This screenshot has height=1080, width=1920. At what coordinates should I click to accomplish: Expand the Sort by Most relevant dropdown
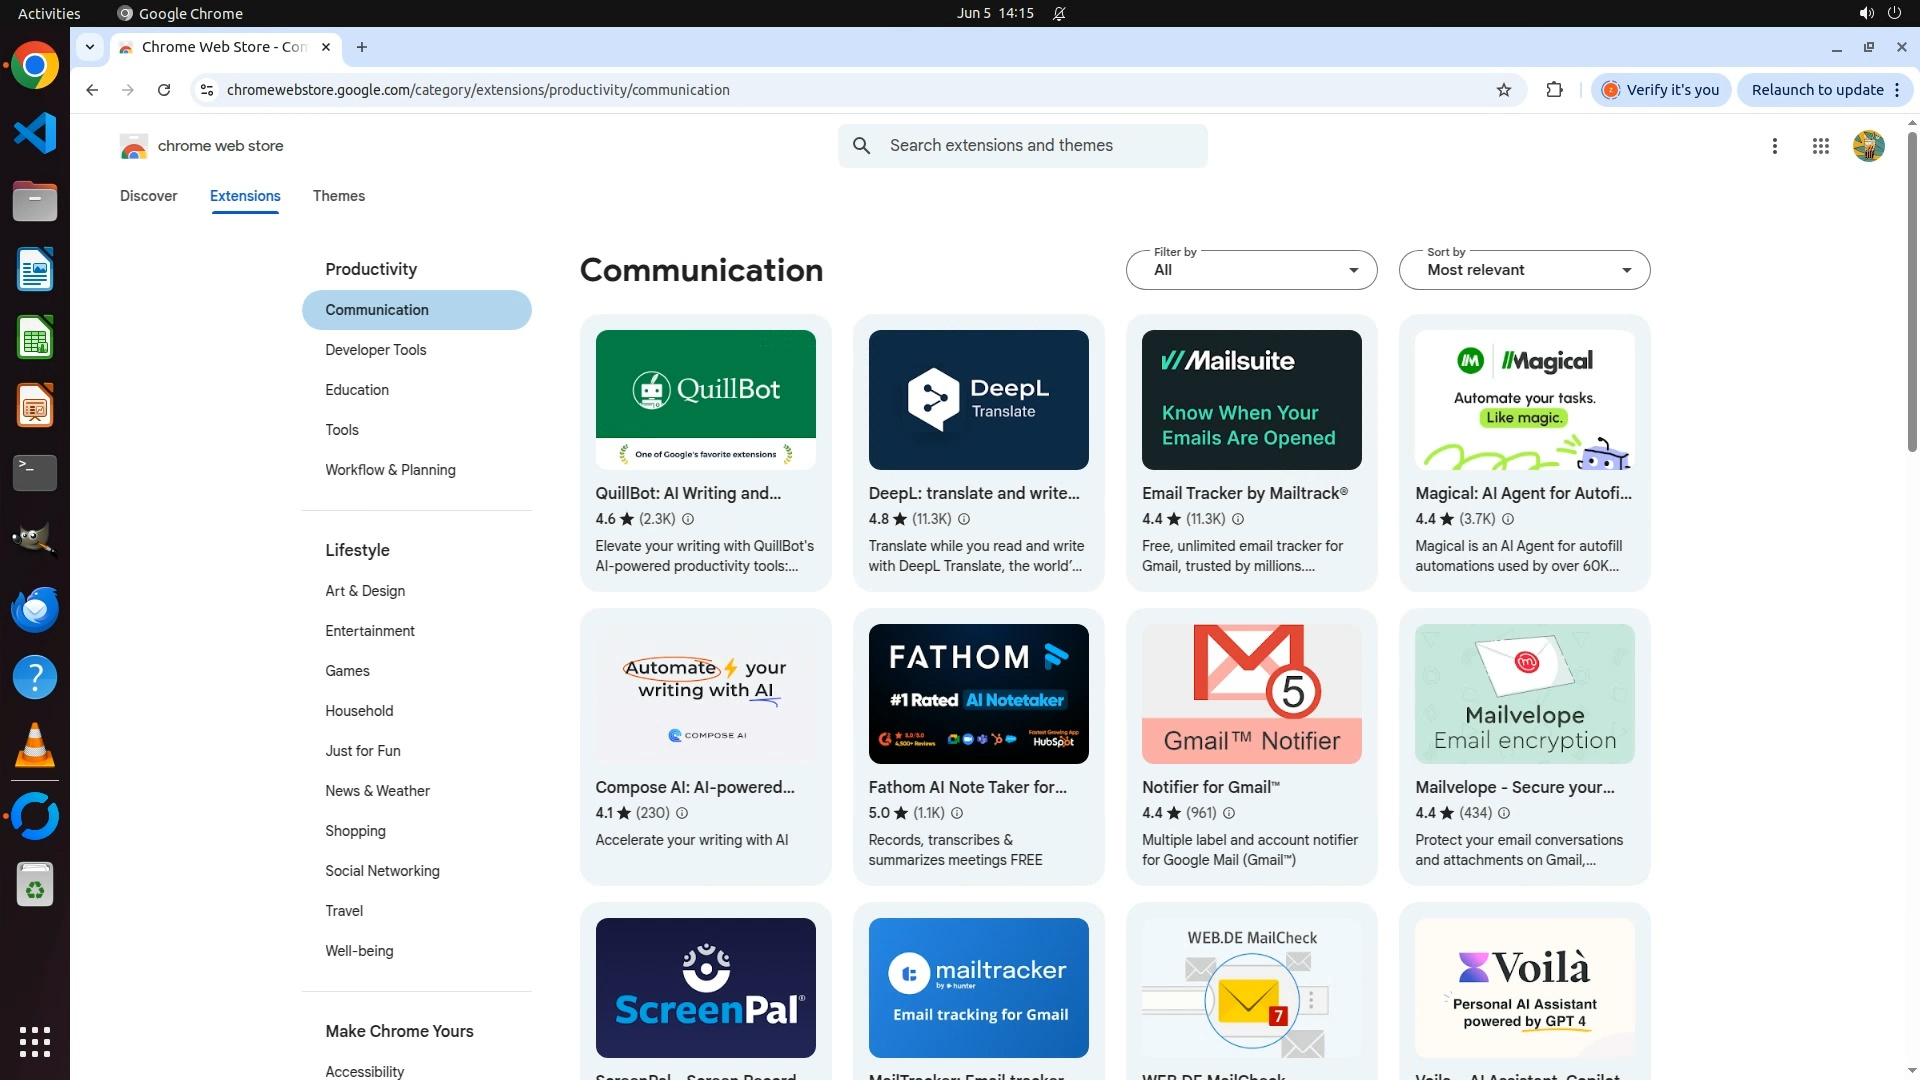[1523, 270]
